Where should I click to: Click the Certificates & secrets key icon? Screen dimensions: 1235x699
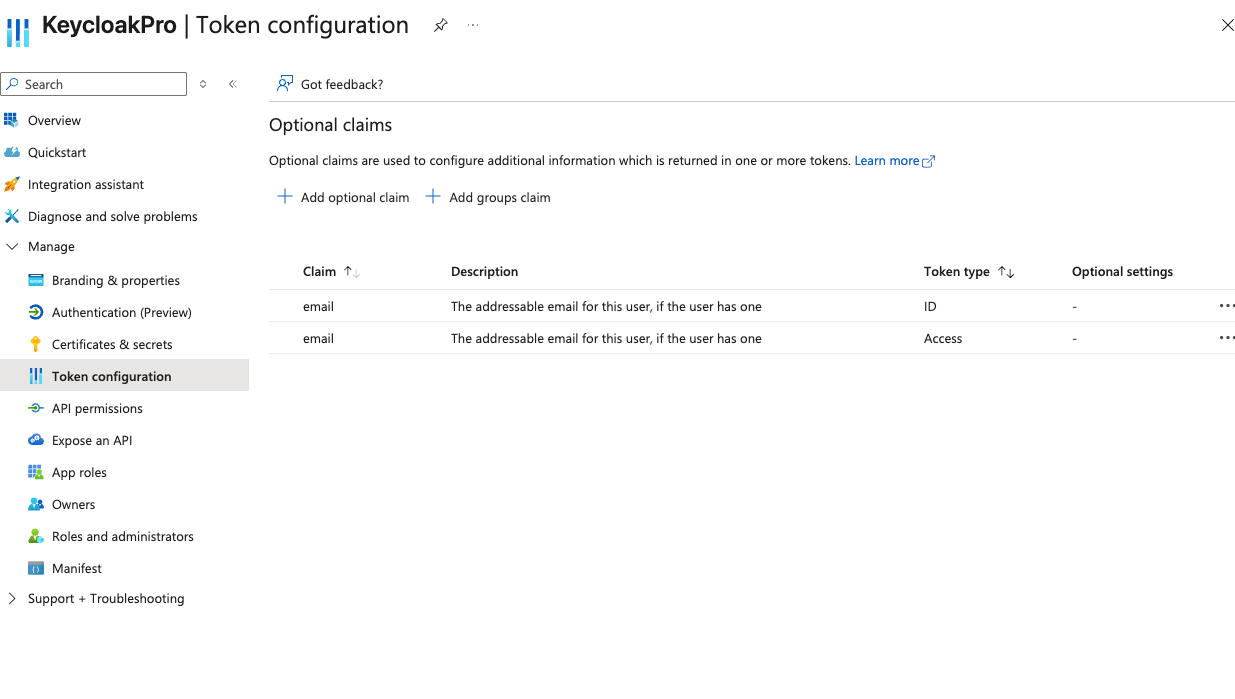pos(36,344)
